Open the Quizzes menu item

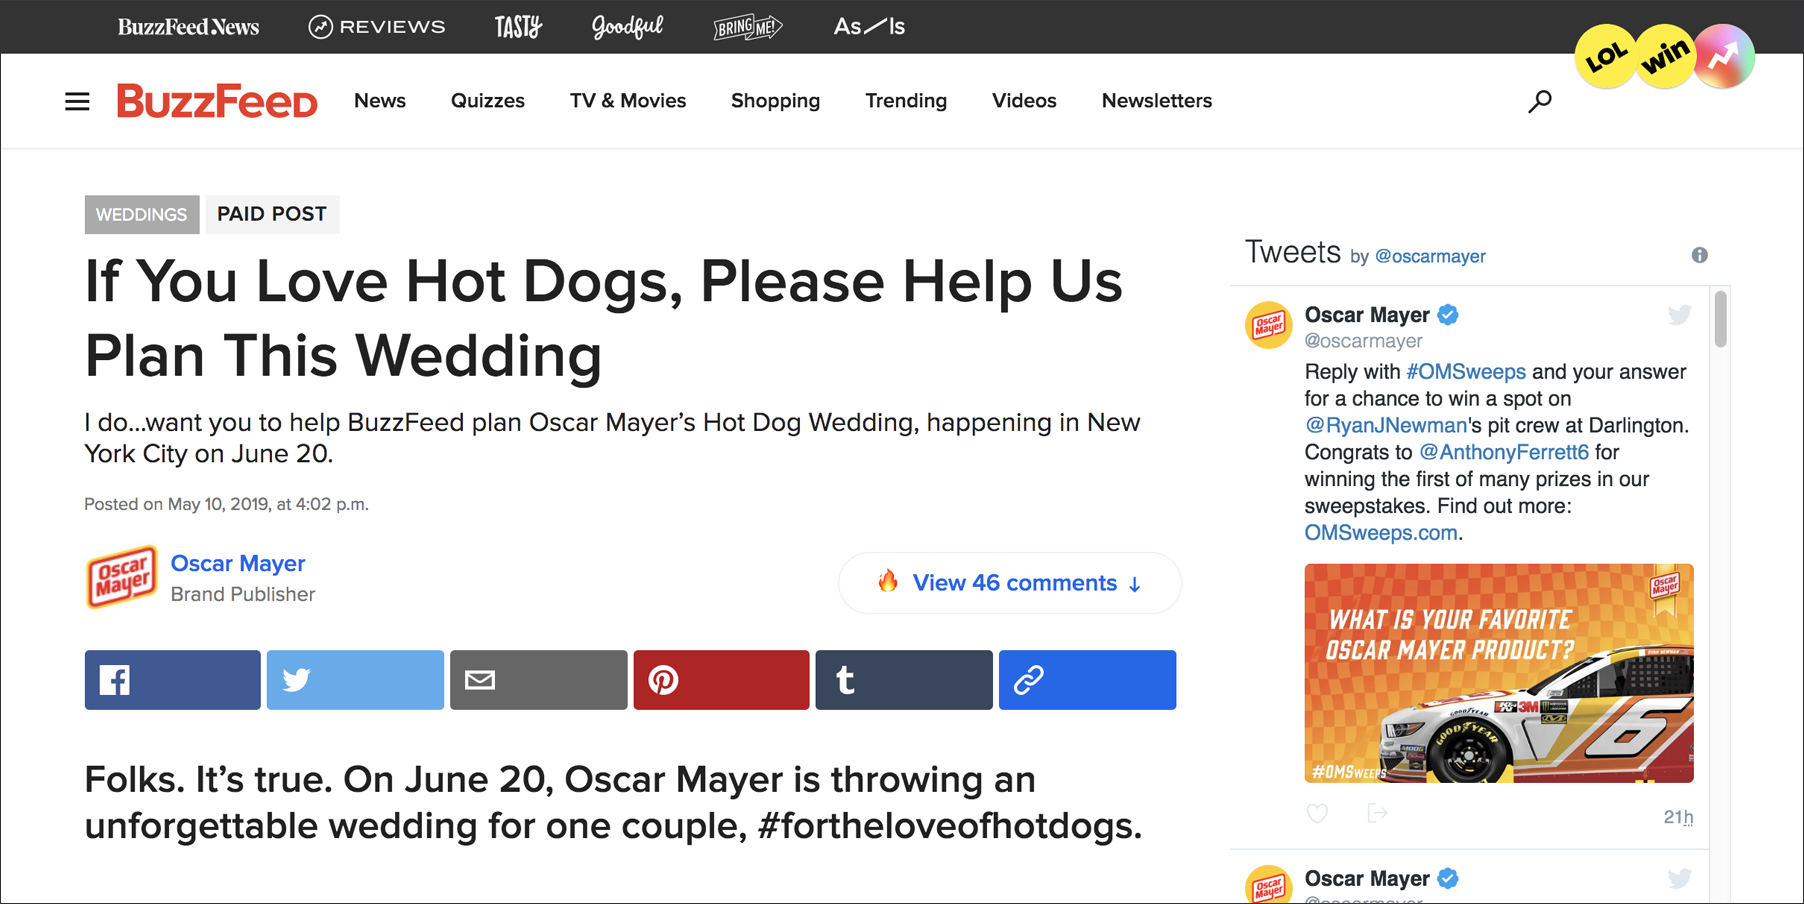[488, 101]
